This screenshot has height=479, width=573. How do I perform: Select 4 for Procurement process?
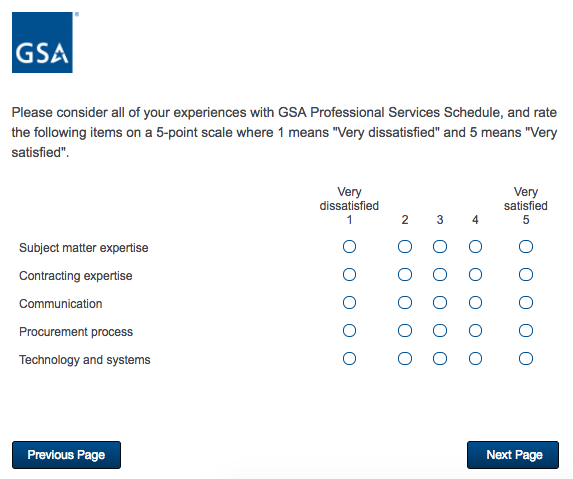(475, 331)
